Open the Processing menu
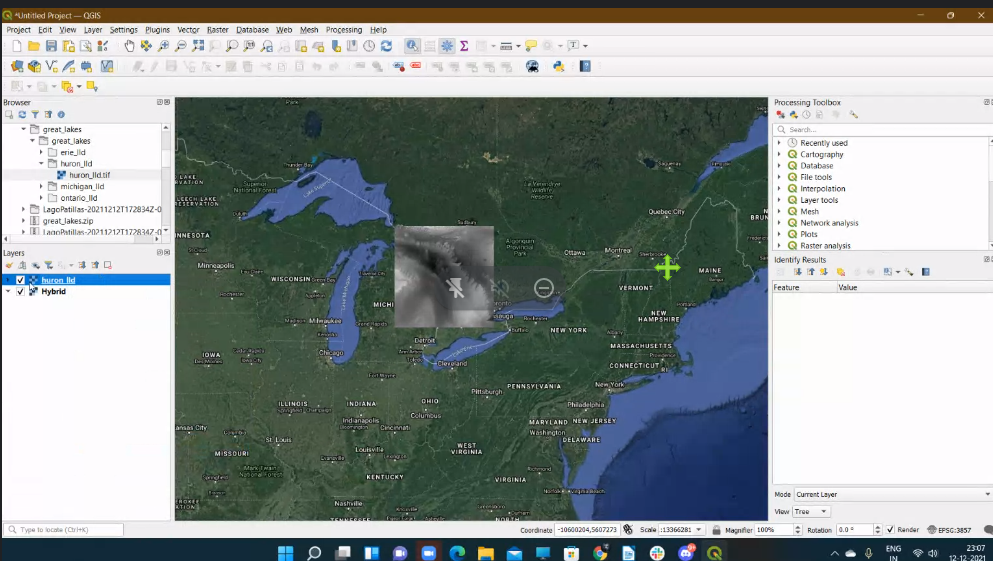 344,30
